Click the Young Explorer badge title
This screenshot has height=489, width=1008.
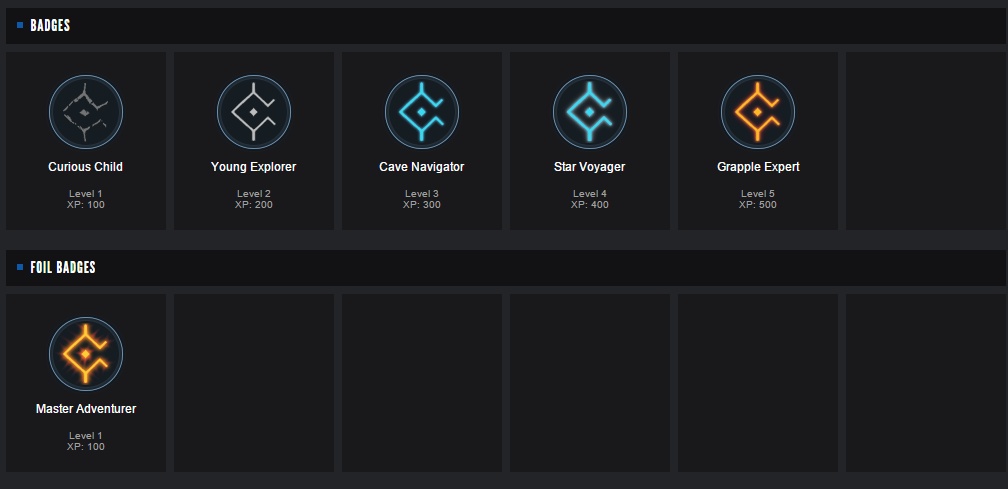pos(254,166)
